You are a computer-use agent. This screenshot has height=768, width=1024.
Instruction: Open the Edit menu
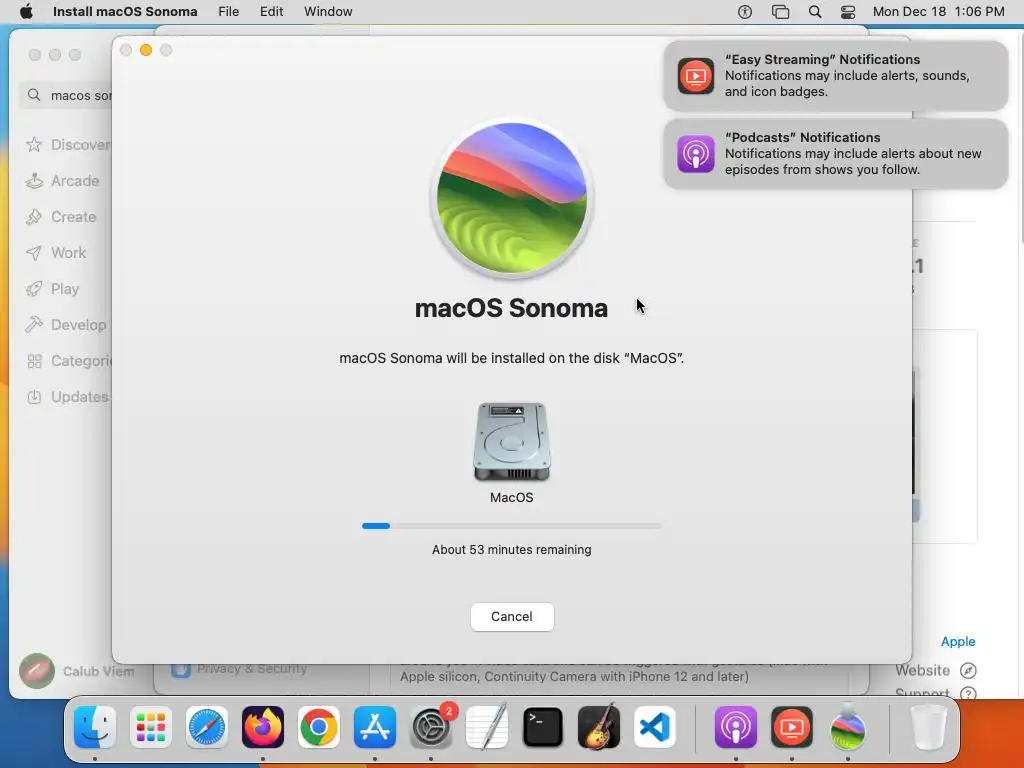[271, 12]
